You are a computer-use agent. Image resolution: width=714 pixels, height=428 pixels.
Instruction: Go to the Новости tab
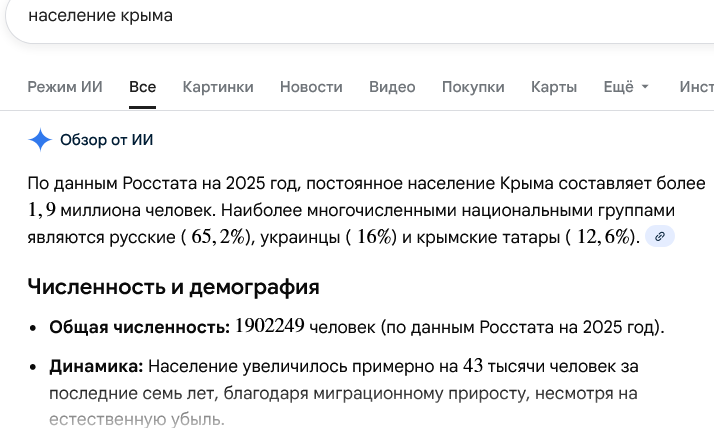pos(311,87)
